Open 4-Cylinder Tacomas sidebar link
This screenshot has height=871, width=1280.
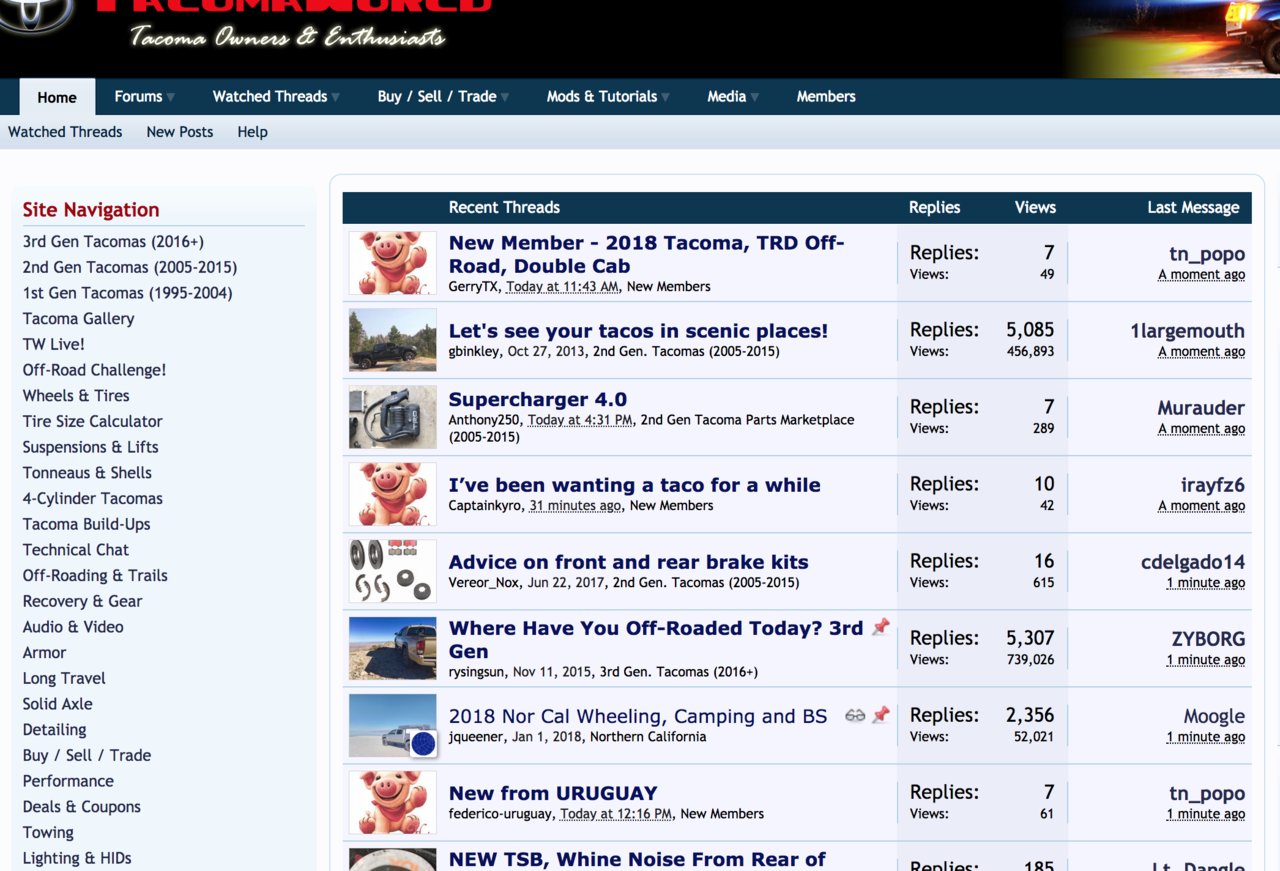92,498
